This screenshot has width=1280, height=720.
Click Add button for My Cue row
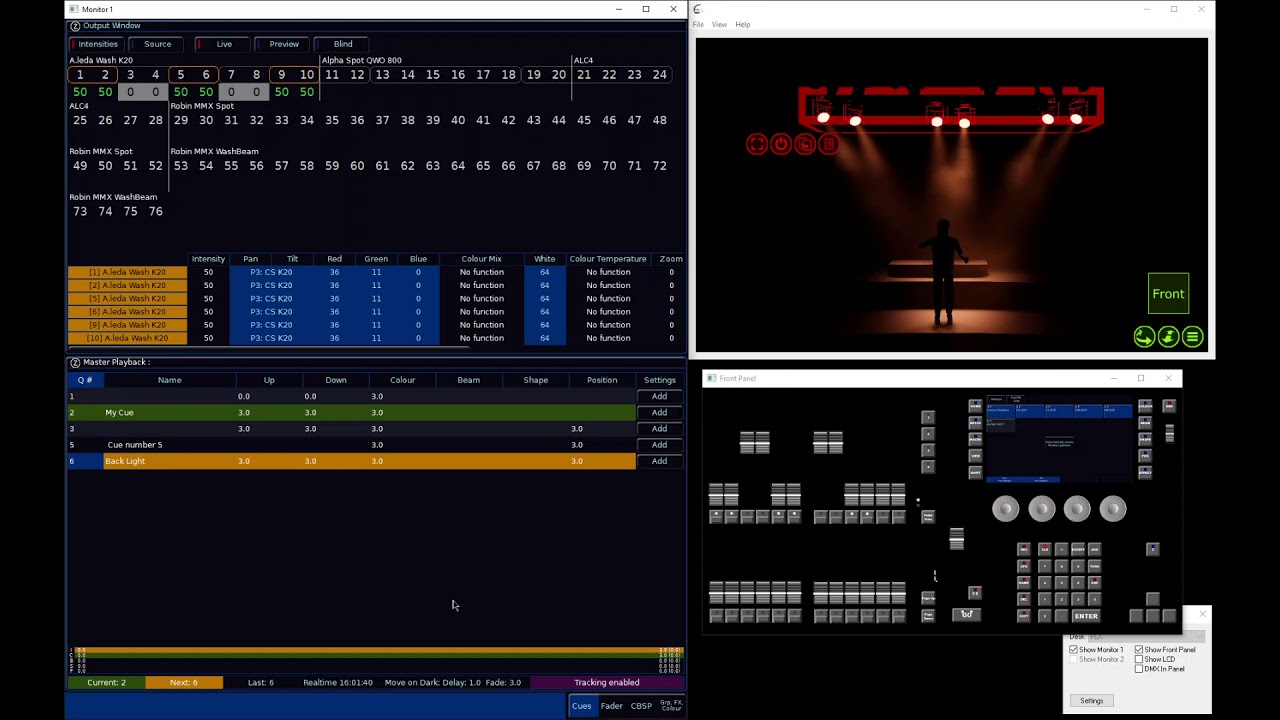tap(659, 412)
